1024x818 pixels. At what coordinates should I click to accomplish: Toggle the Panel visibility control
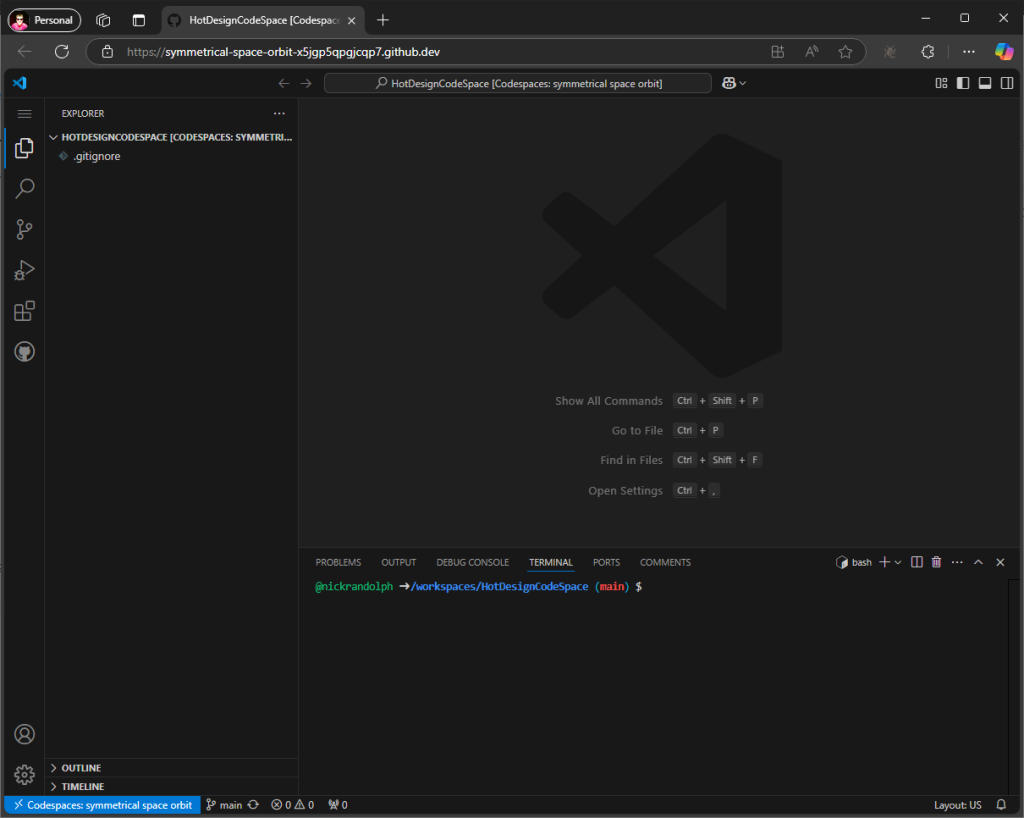pyautogui.click(x=984, y=83)
